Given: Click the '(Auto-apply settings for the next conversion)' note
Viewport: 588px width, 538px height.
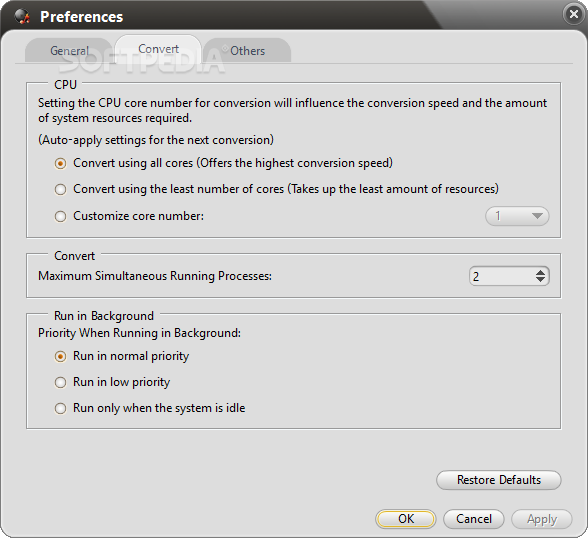Looking at the screenshot, I should click(156, 140).
